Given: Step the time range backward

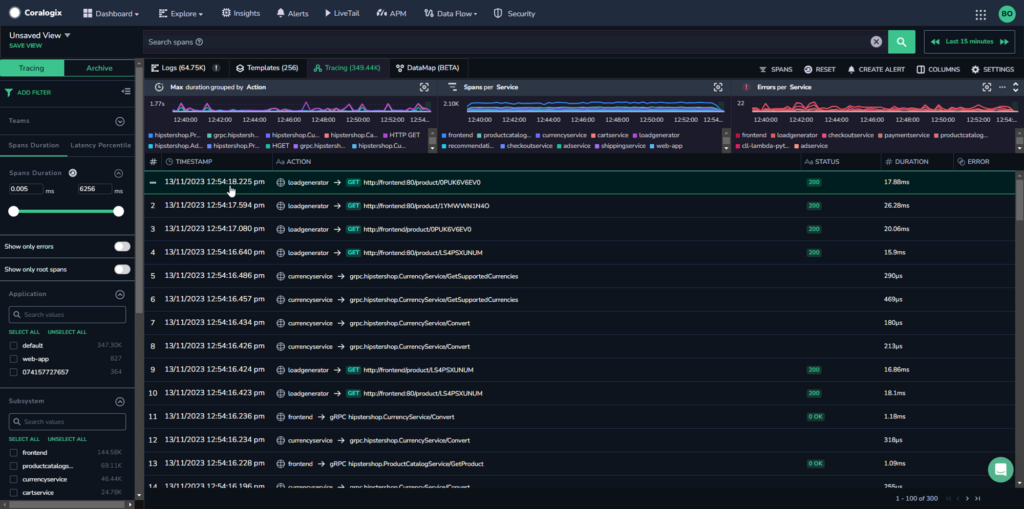Looking at the screenshot, I should click(935, 42).
